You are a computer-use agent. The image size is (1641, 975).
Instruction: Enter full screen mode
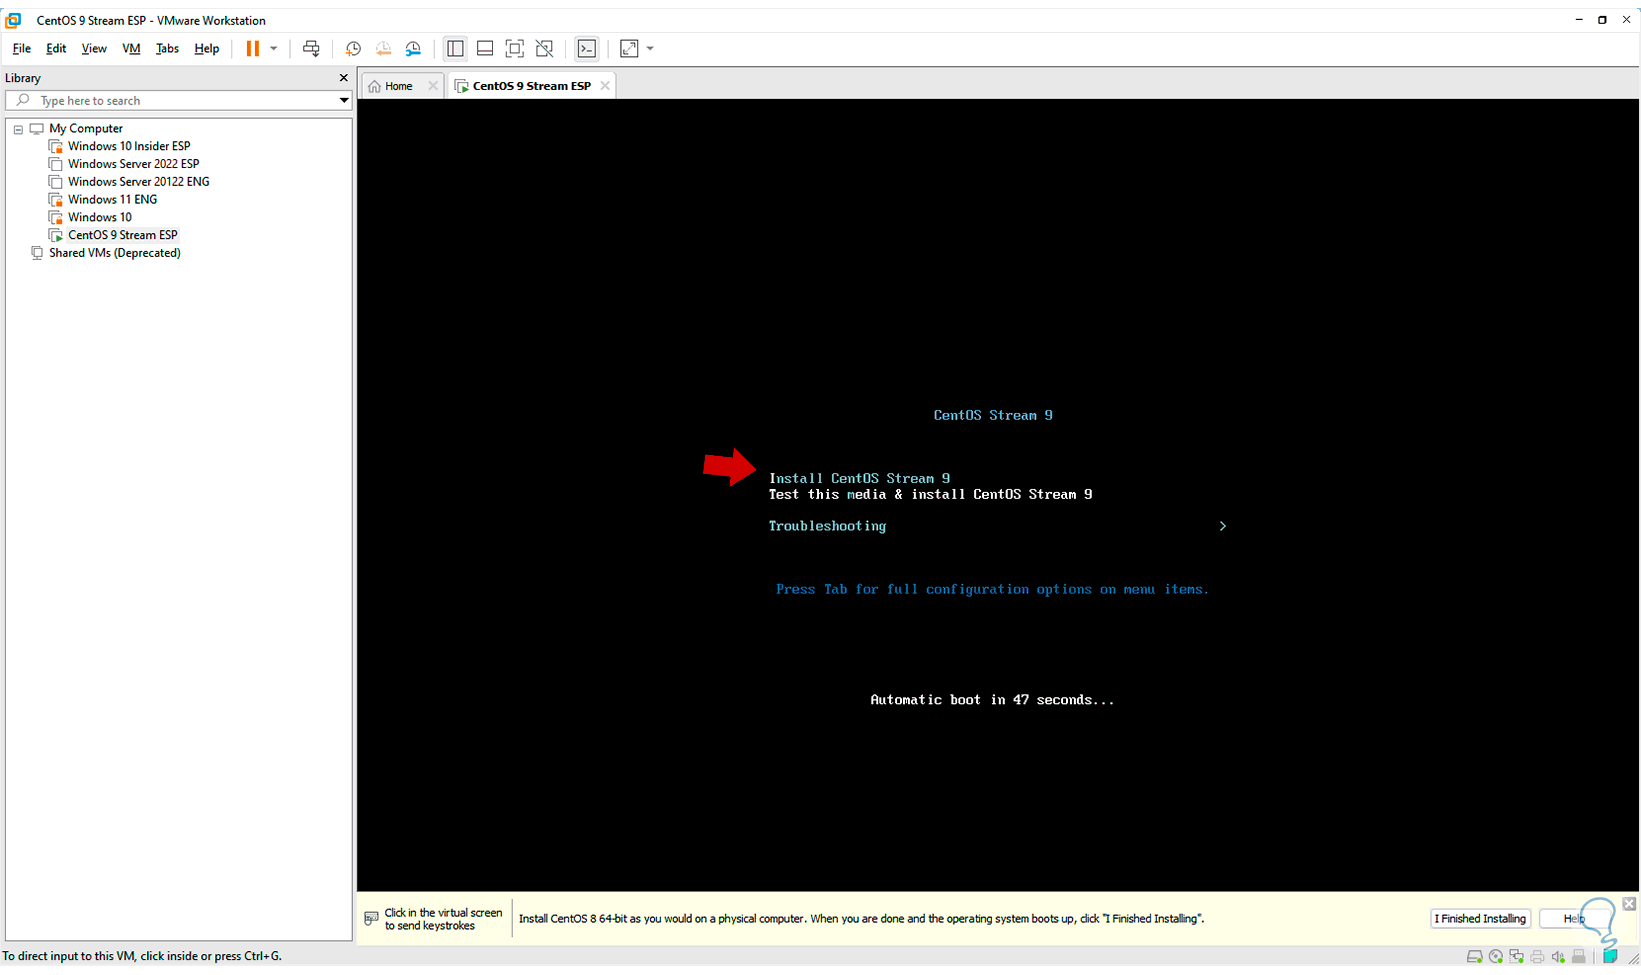point(514,48)
